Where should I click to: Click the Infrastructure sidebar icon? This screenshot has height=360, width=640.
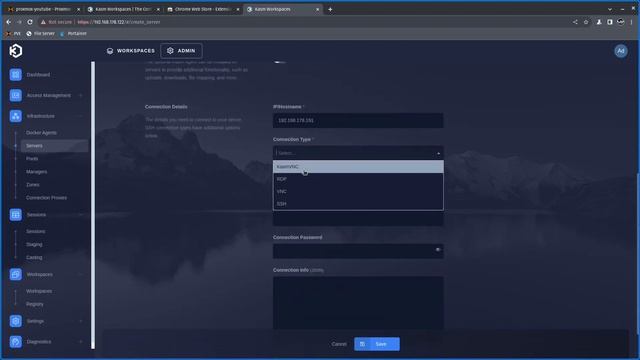tap(16, 116)
